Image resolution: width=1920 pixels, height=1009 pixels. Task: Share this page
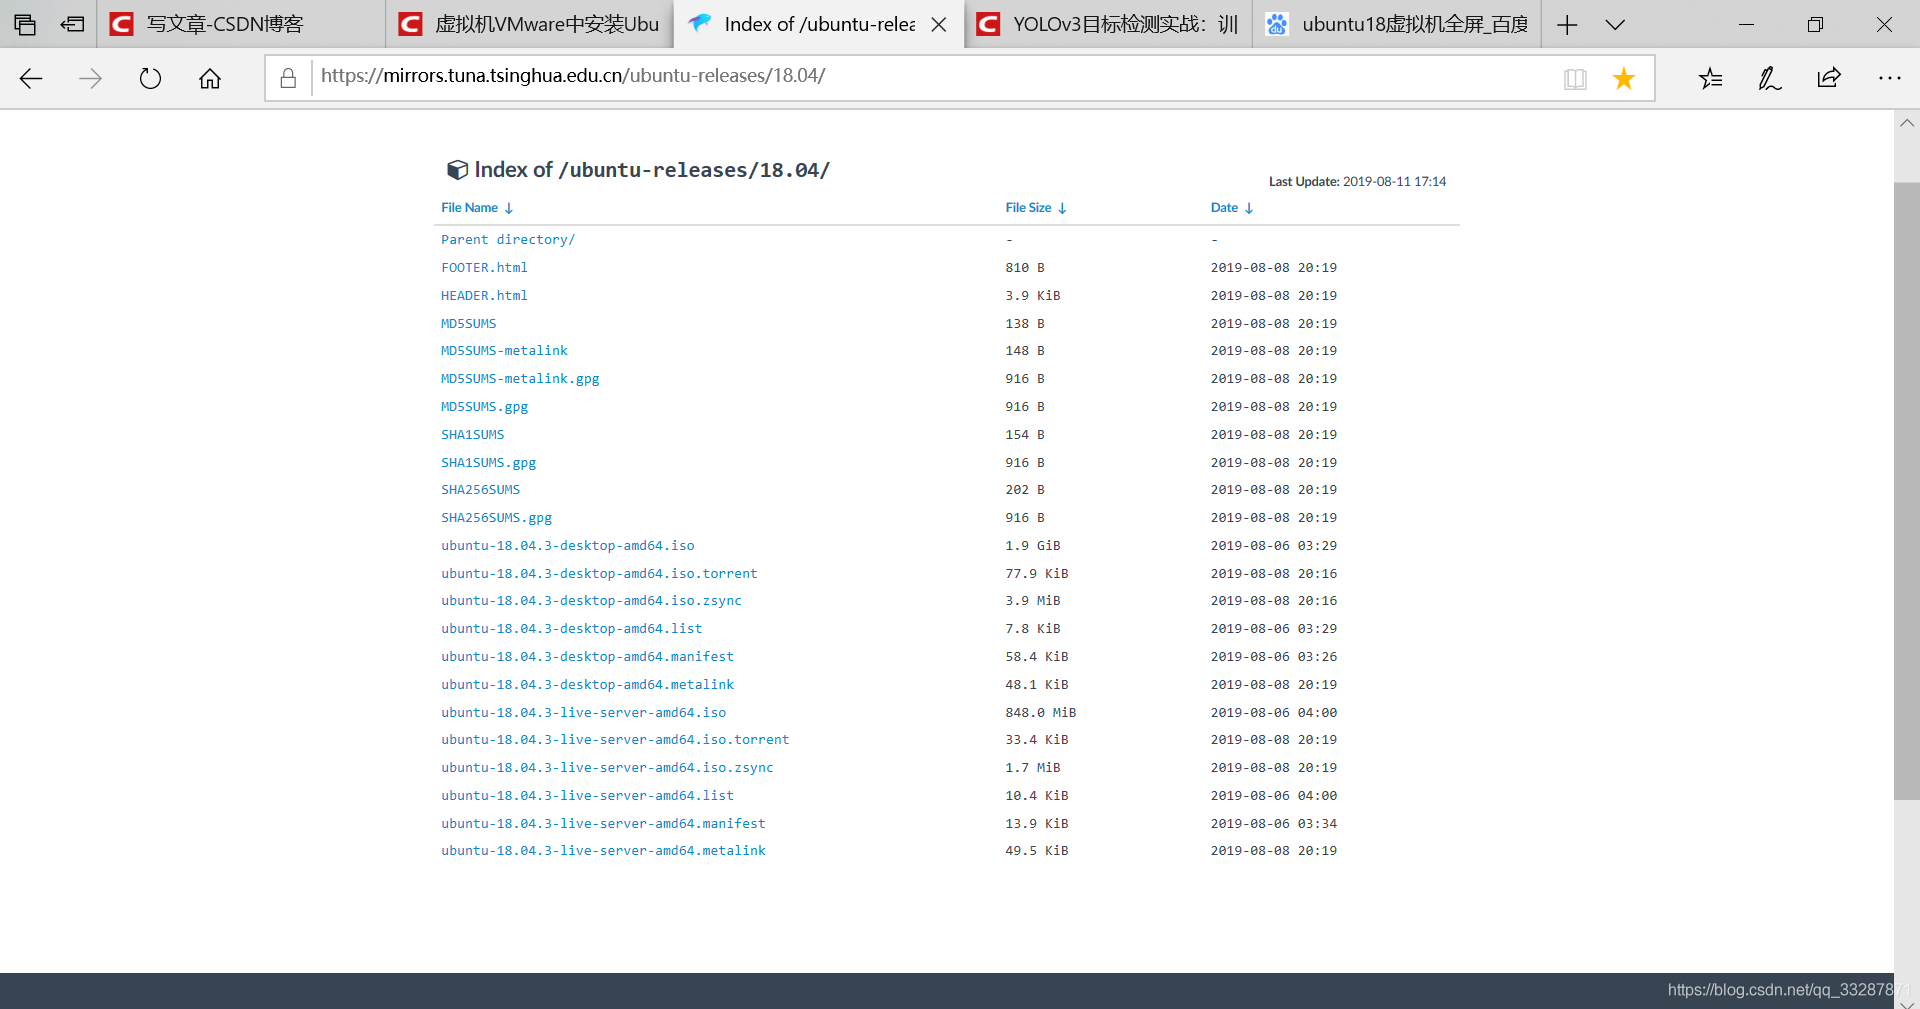pyautogui.click(x=1829, y=78)
